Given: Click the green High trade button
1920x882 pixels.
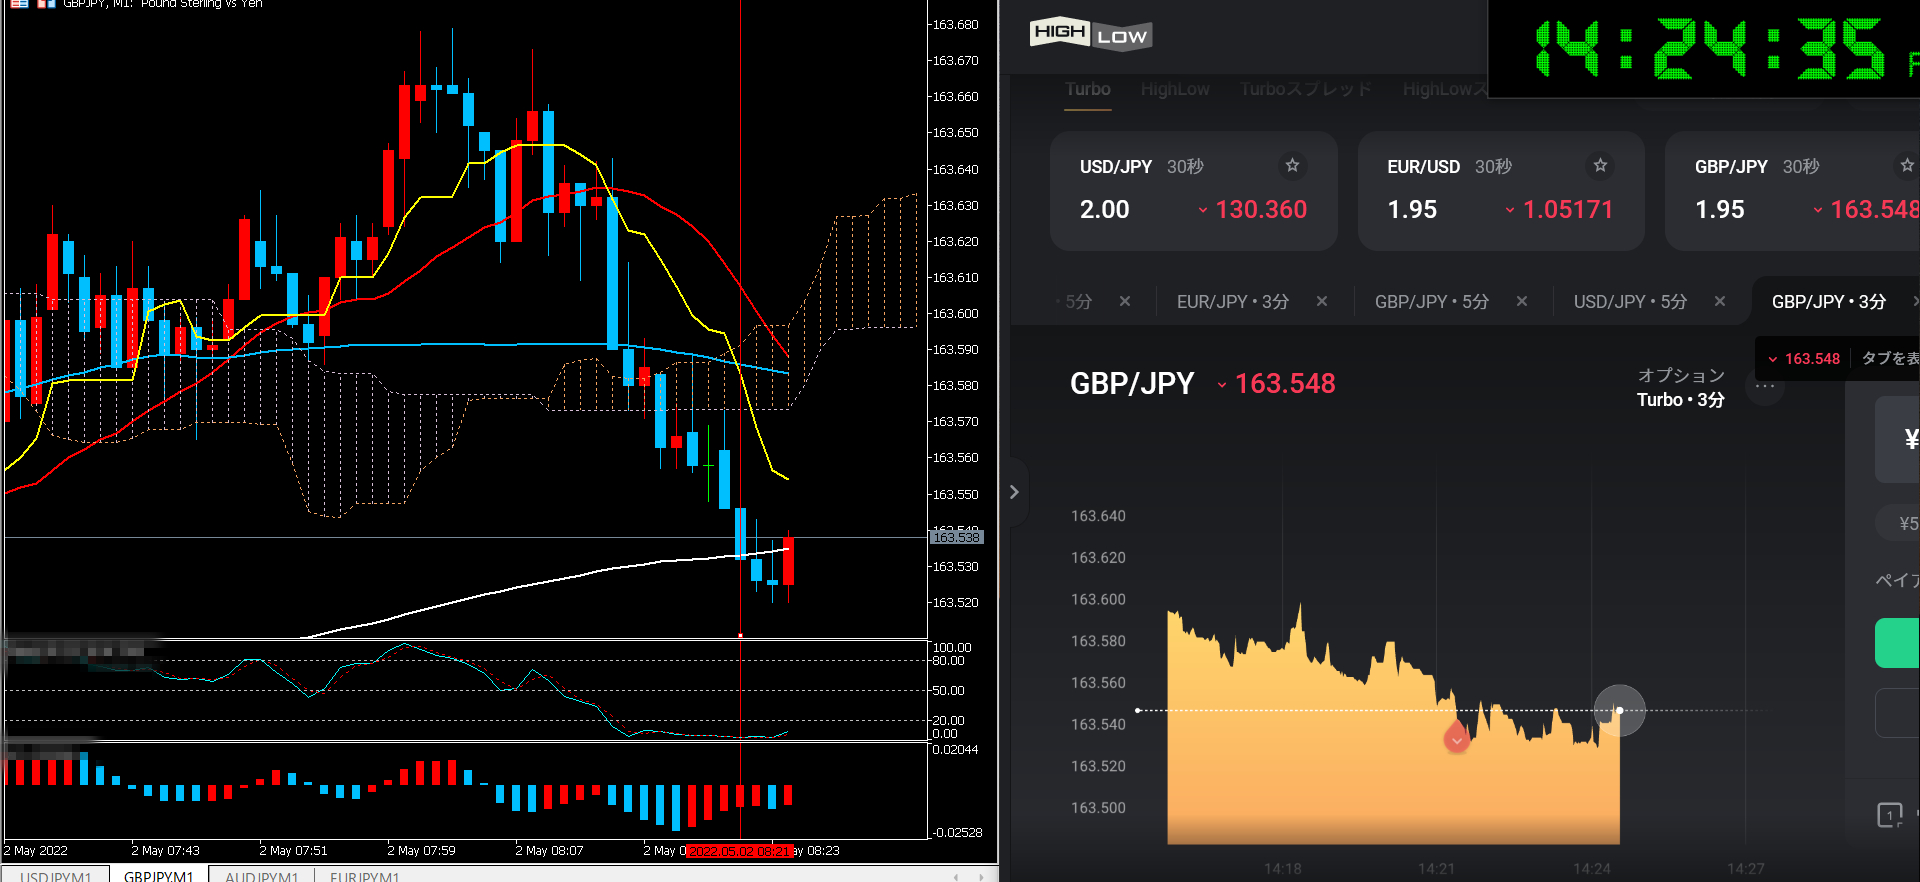Looking at the screenshot, I should click(1897, 642).
